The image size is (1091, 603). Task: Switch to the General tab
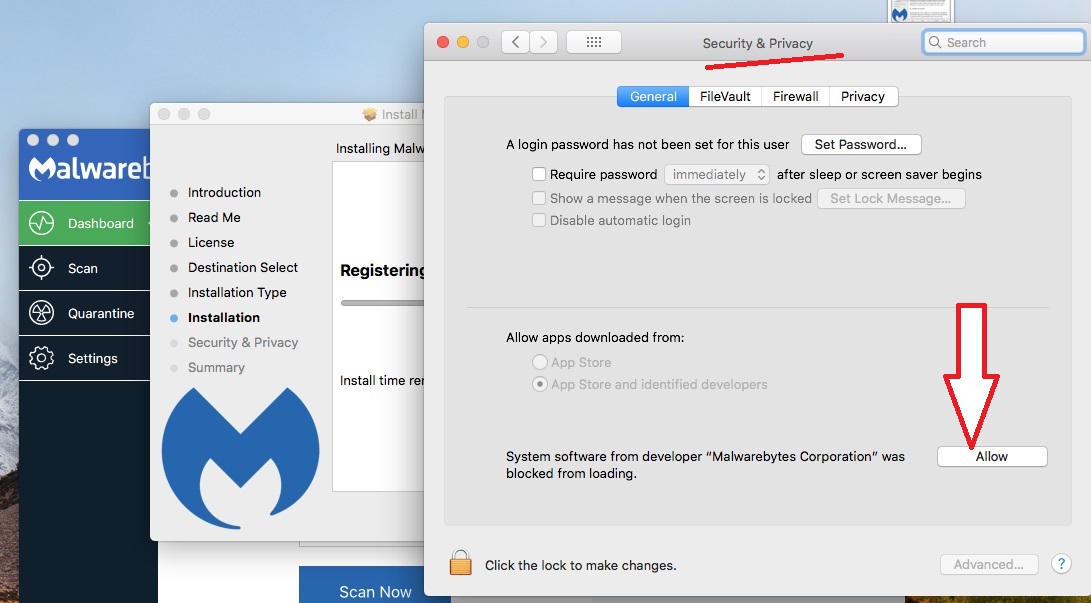click(653, 97)
